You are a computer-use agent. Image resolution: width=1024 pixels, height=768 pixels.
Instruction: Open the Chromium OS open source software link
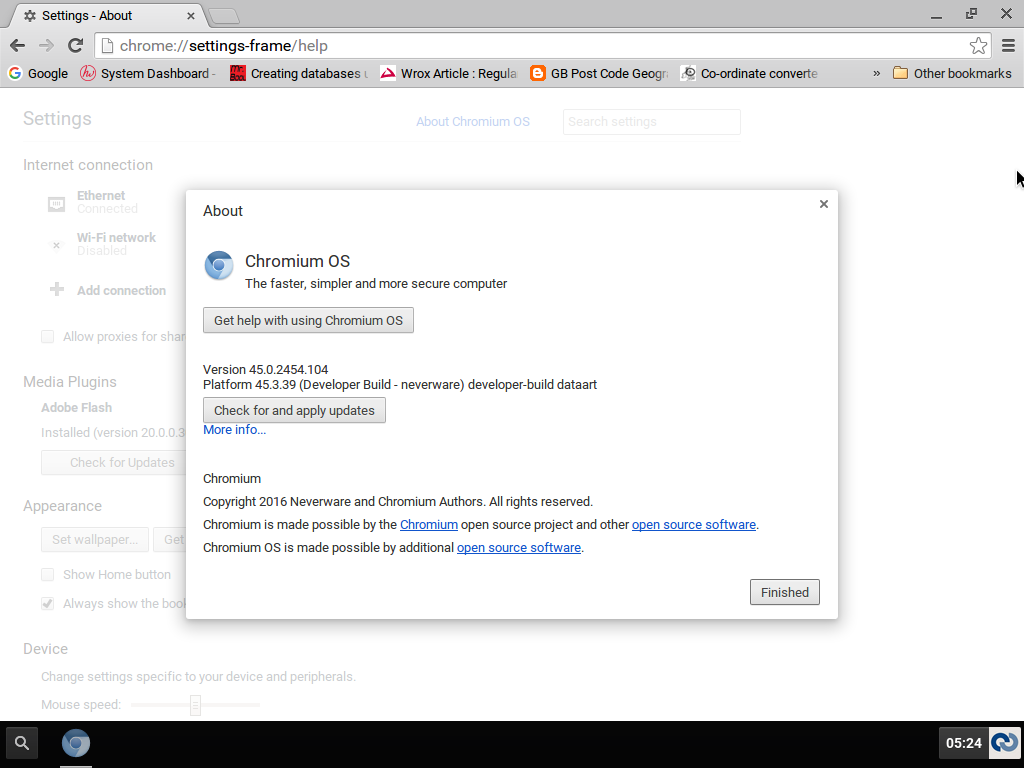(x=519, y=547)
